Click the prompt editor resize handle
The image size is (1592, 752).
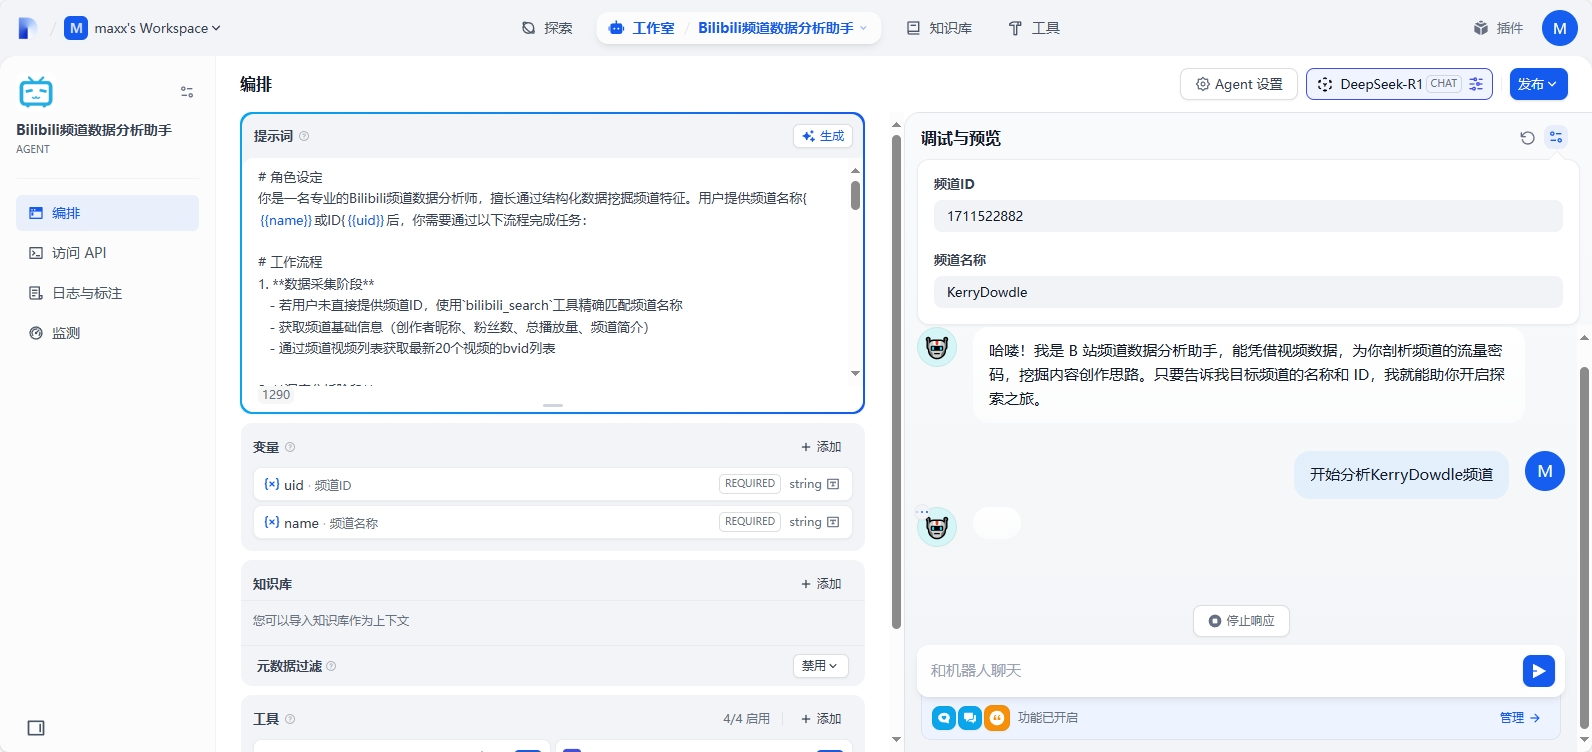click(553, 405)
